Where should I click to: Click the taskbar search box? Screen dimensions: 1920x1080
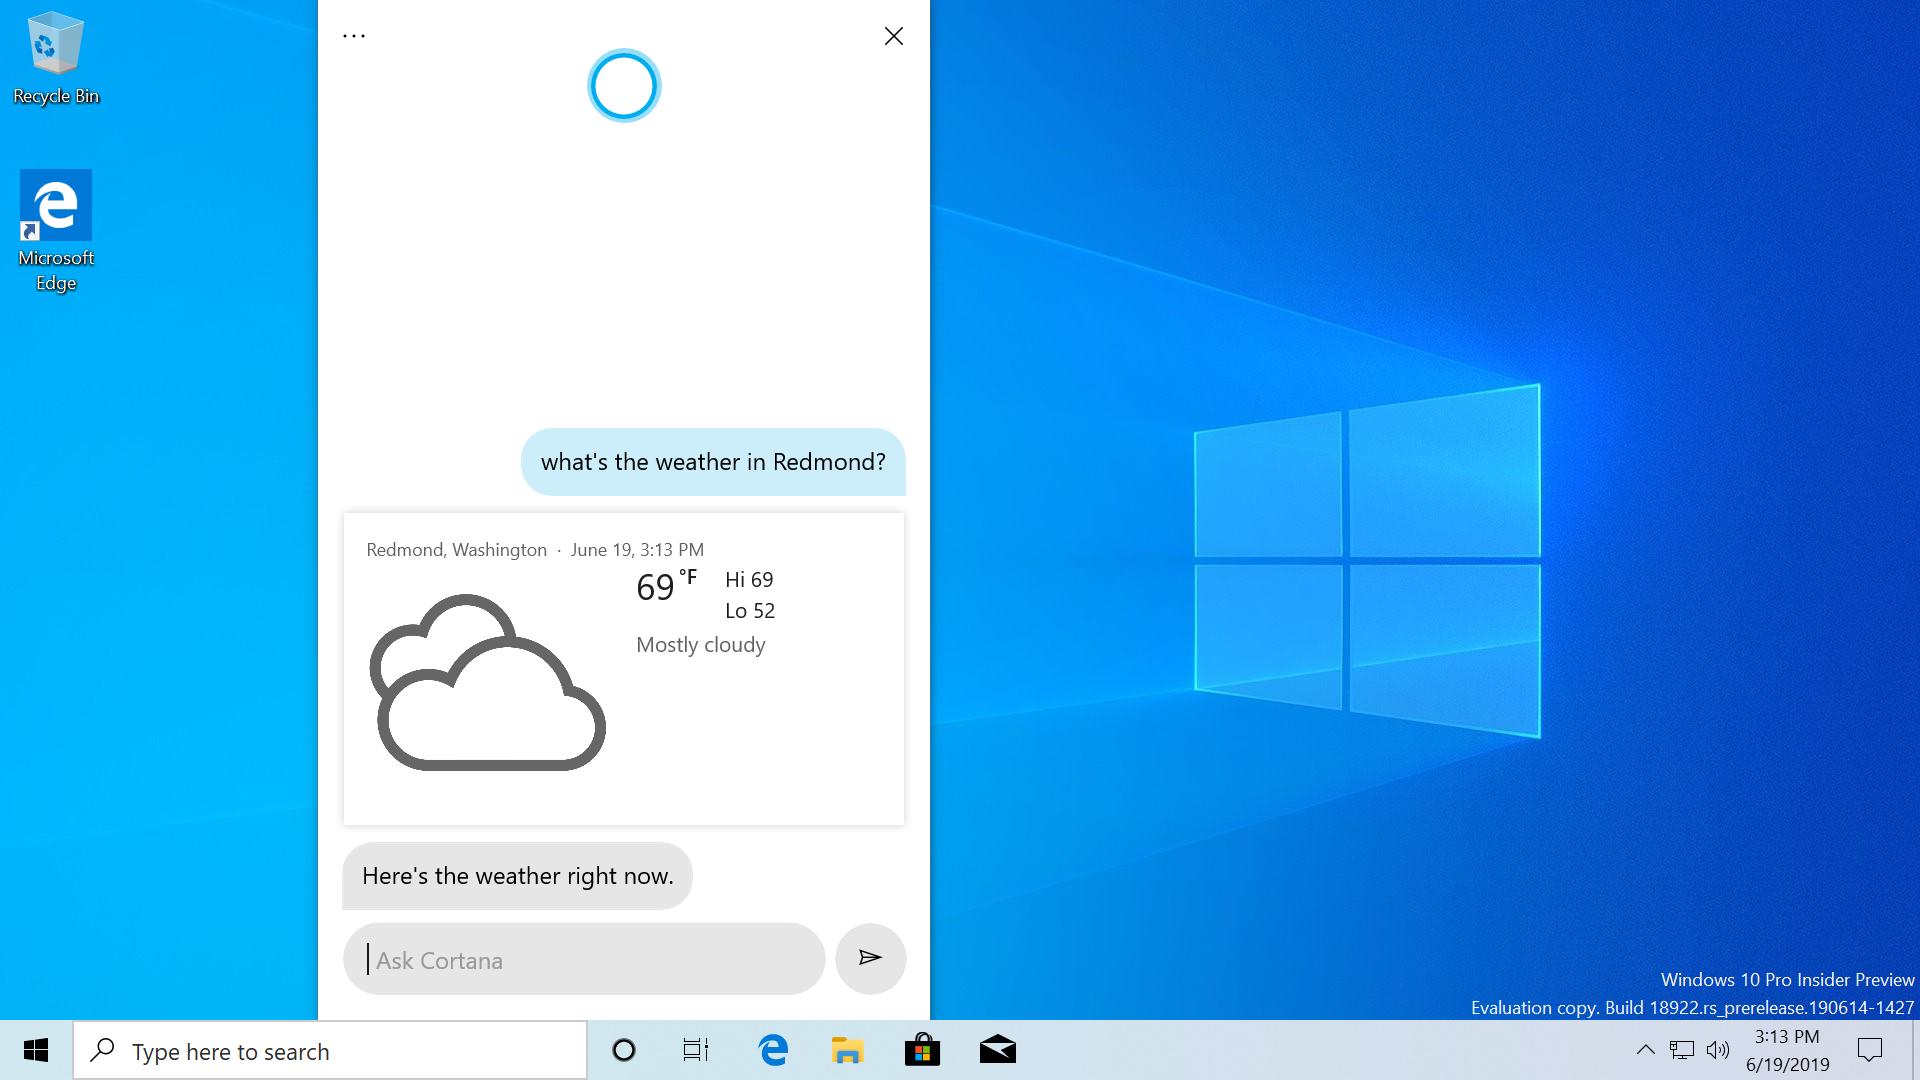[x=330, y=1051]
